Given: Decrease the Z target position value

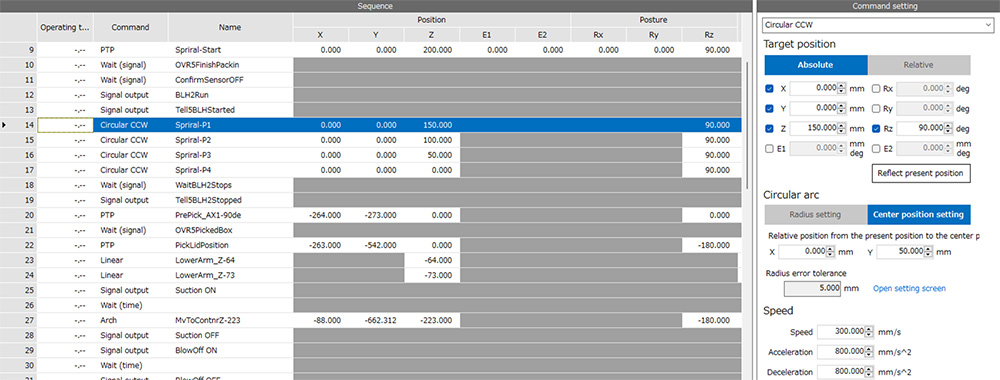Looking at the screenshot, I should (841, 131).
